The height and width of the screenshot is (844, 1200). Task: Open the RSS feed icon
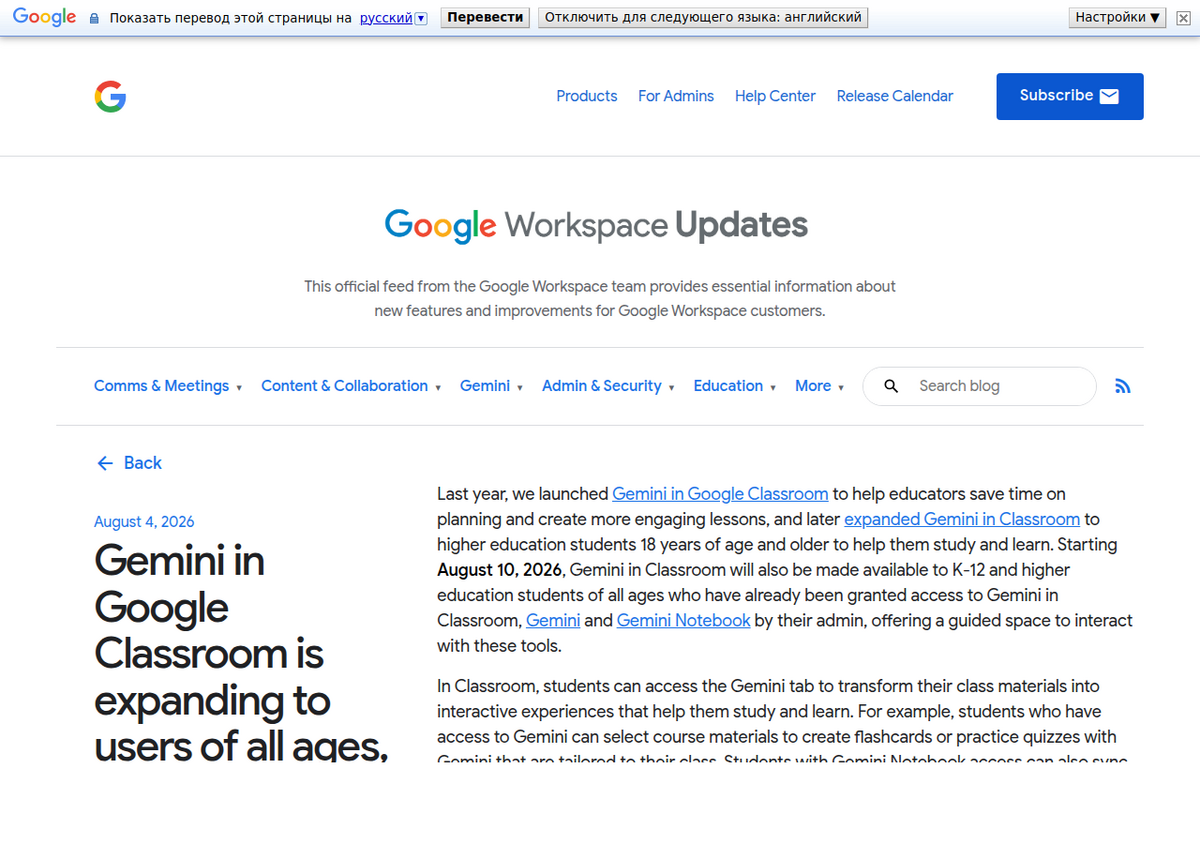pos(1123,386)
